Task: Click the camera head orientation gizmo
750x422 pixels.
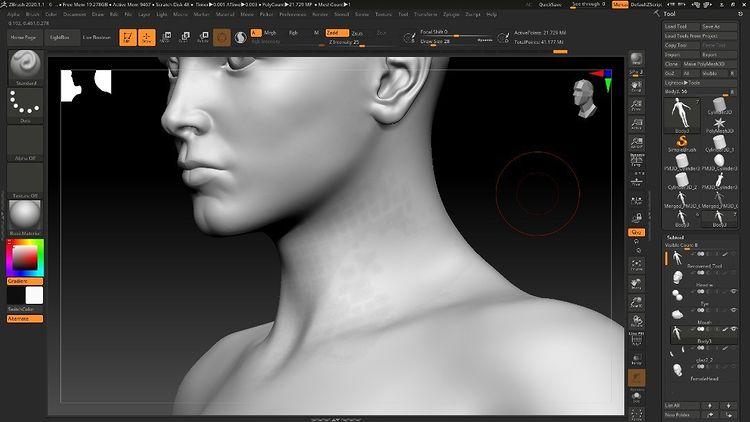Action: (583, 95)
